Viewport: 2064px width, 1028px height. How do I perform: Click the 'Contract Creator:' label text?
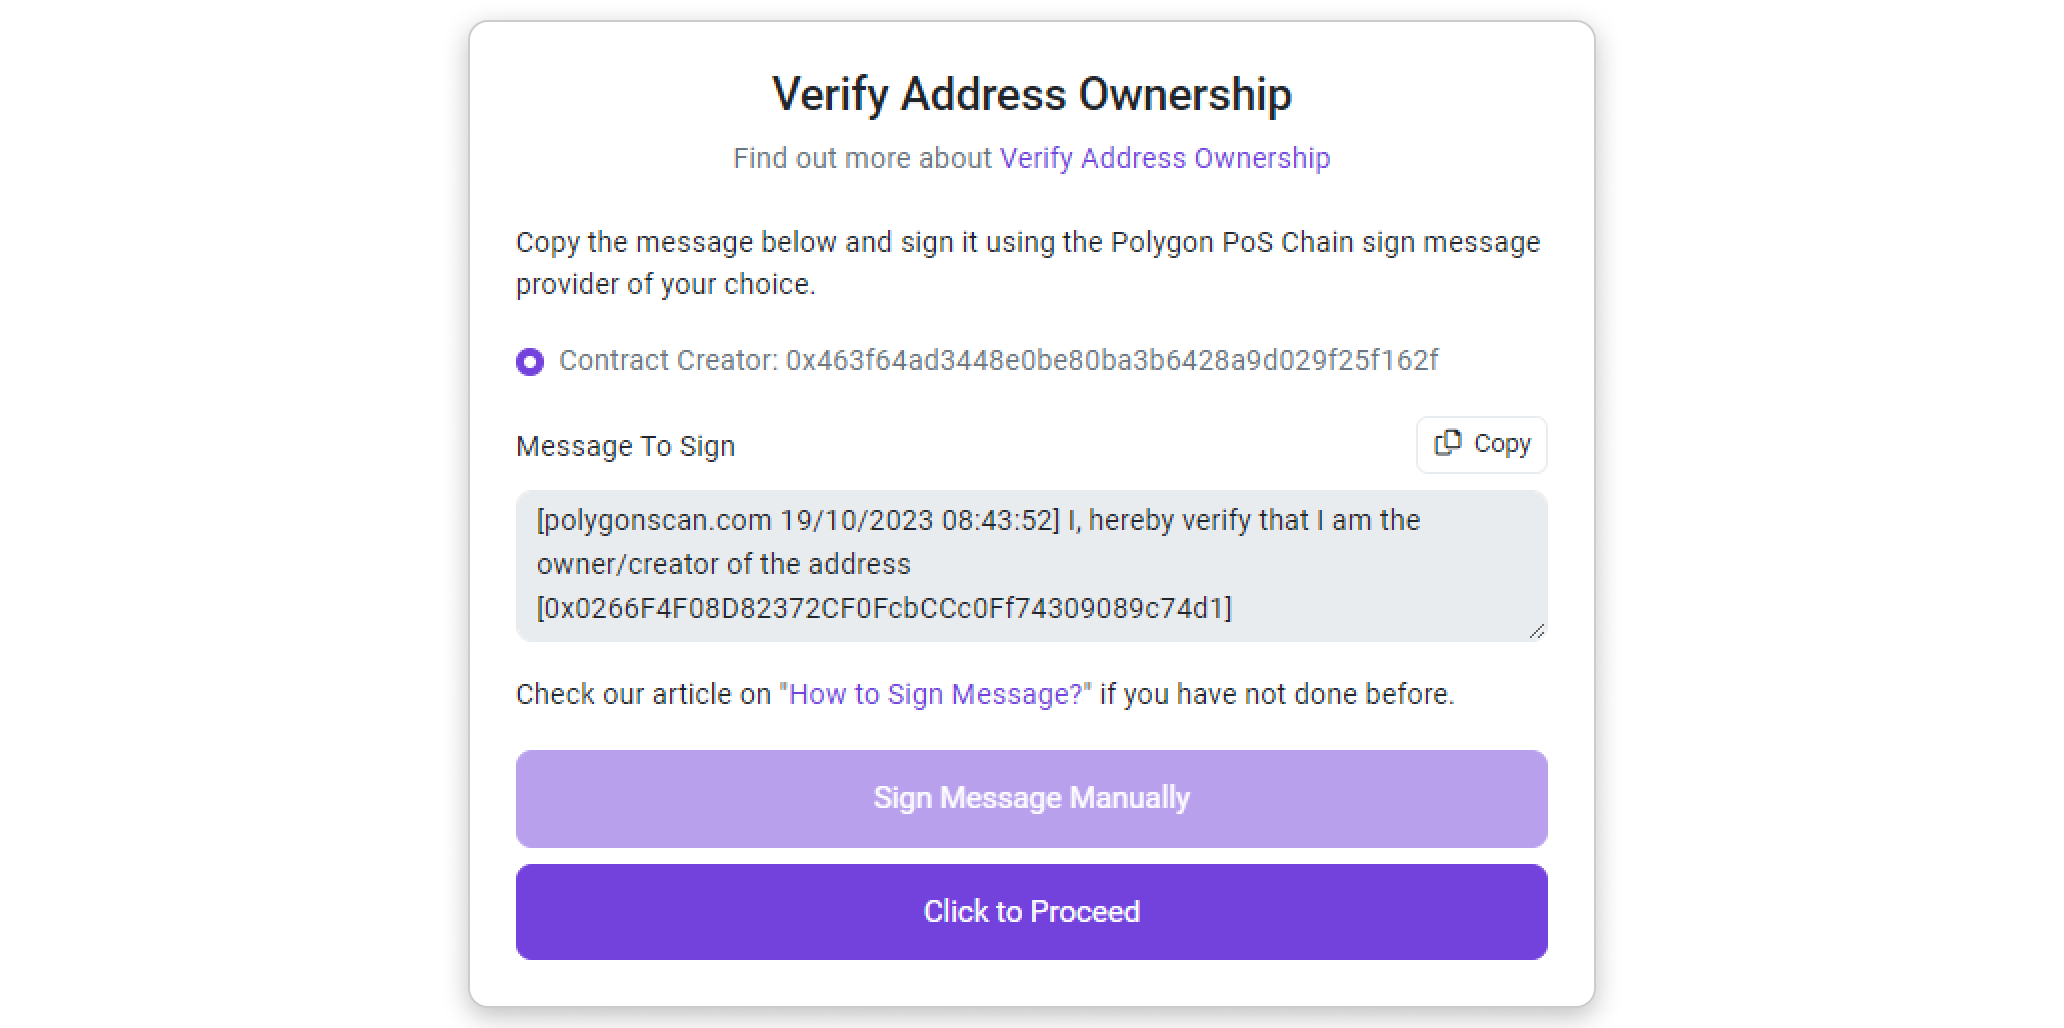pyautogui.click(x=668, y=360)
